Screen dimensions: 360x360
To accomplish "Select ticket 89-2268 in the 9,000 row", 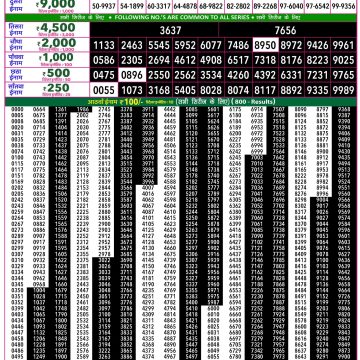I will click(265, 6).
